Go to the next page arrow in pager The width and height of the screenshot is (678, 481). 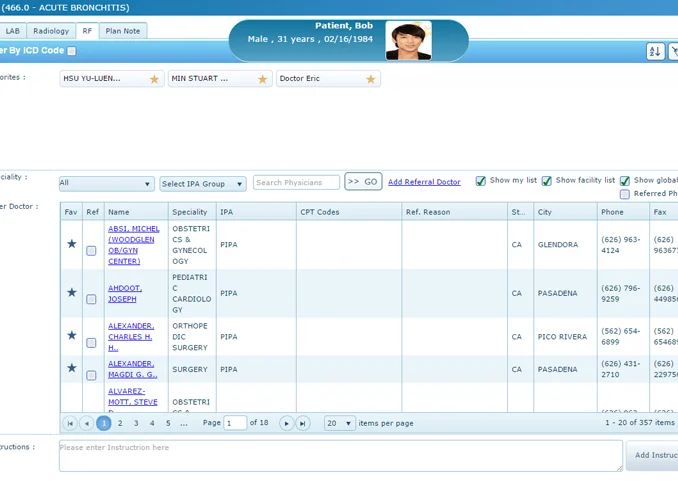point(286,424)
